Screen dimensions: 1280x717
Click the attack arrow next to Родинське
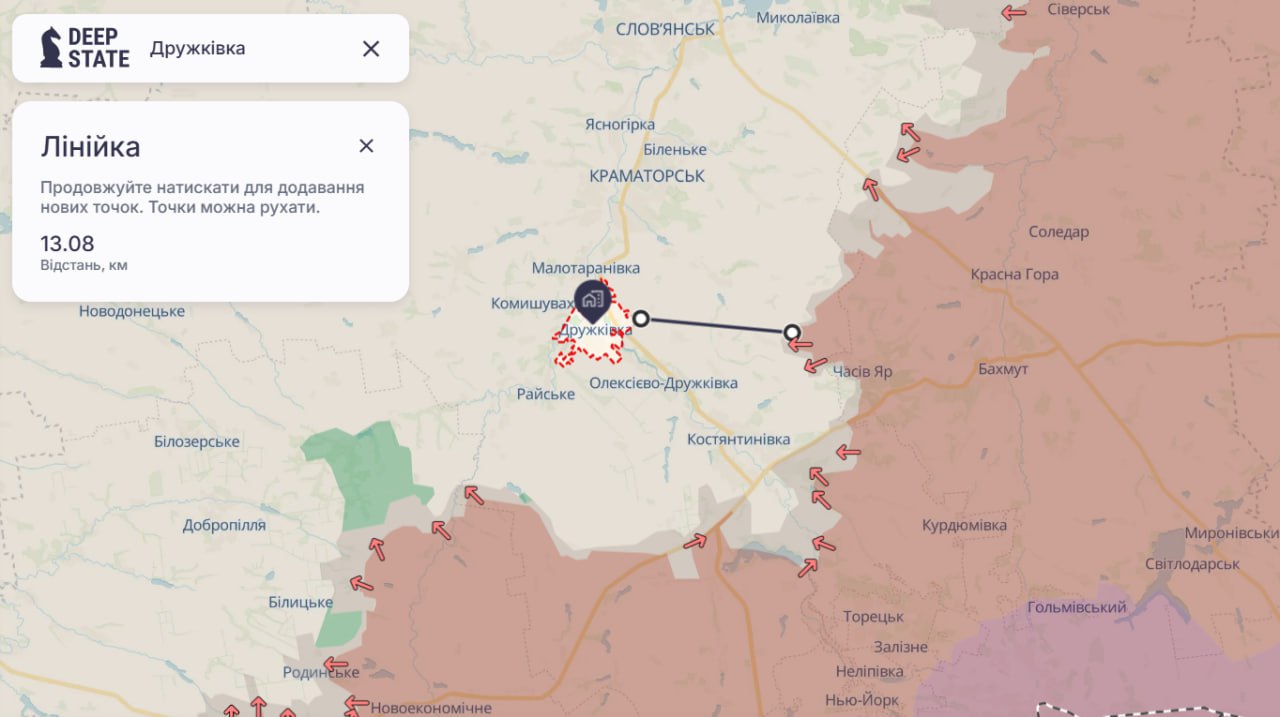click(x=336, y=664)
